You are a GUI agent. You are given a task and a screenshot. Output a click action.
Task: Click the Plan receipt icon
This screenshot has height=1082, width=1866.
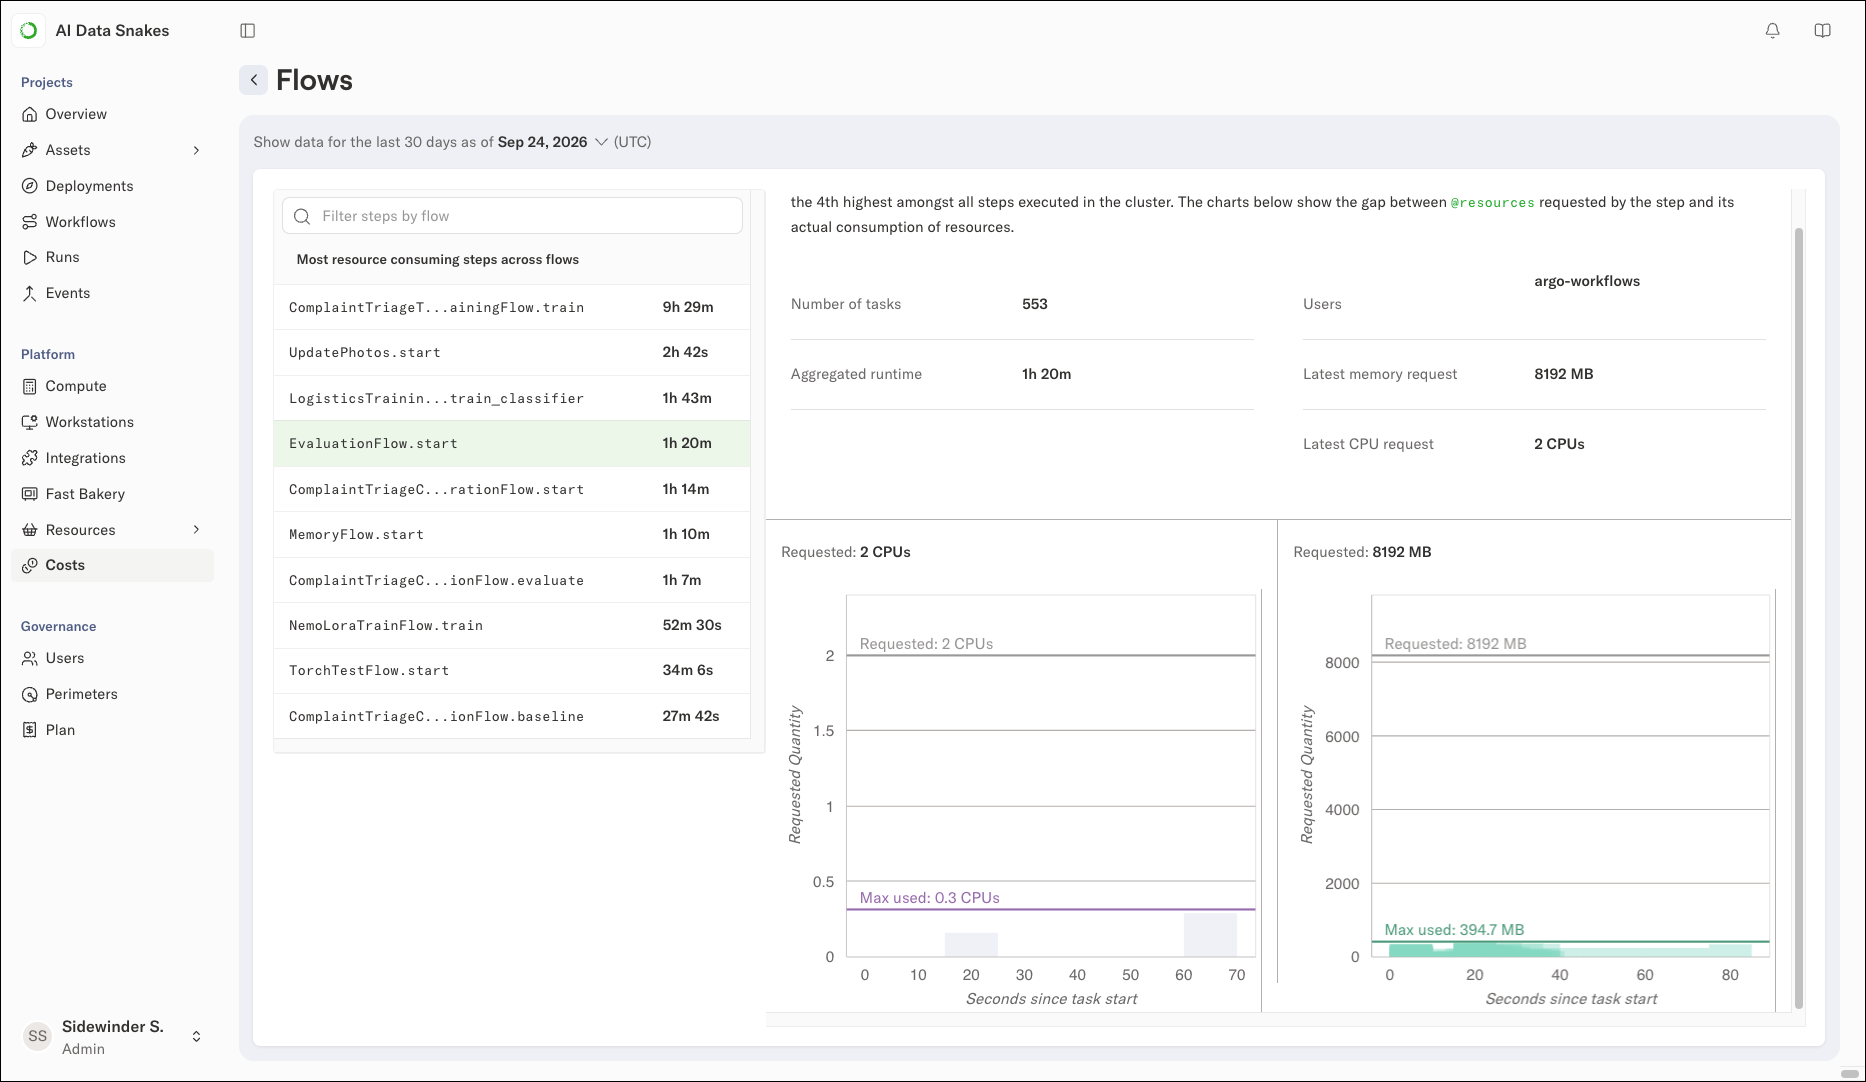30,730
